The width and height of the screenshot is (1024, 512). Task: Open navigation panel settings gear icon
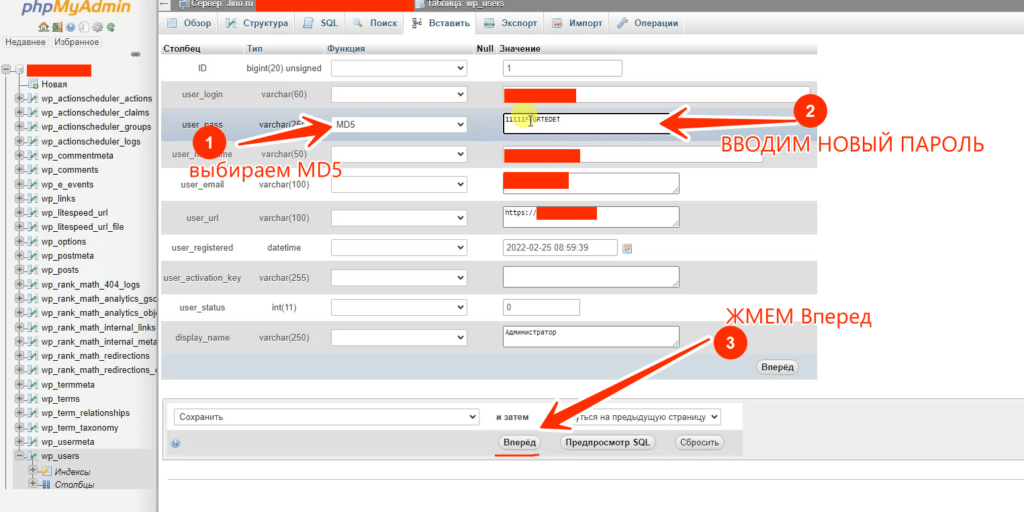(97, 26)
